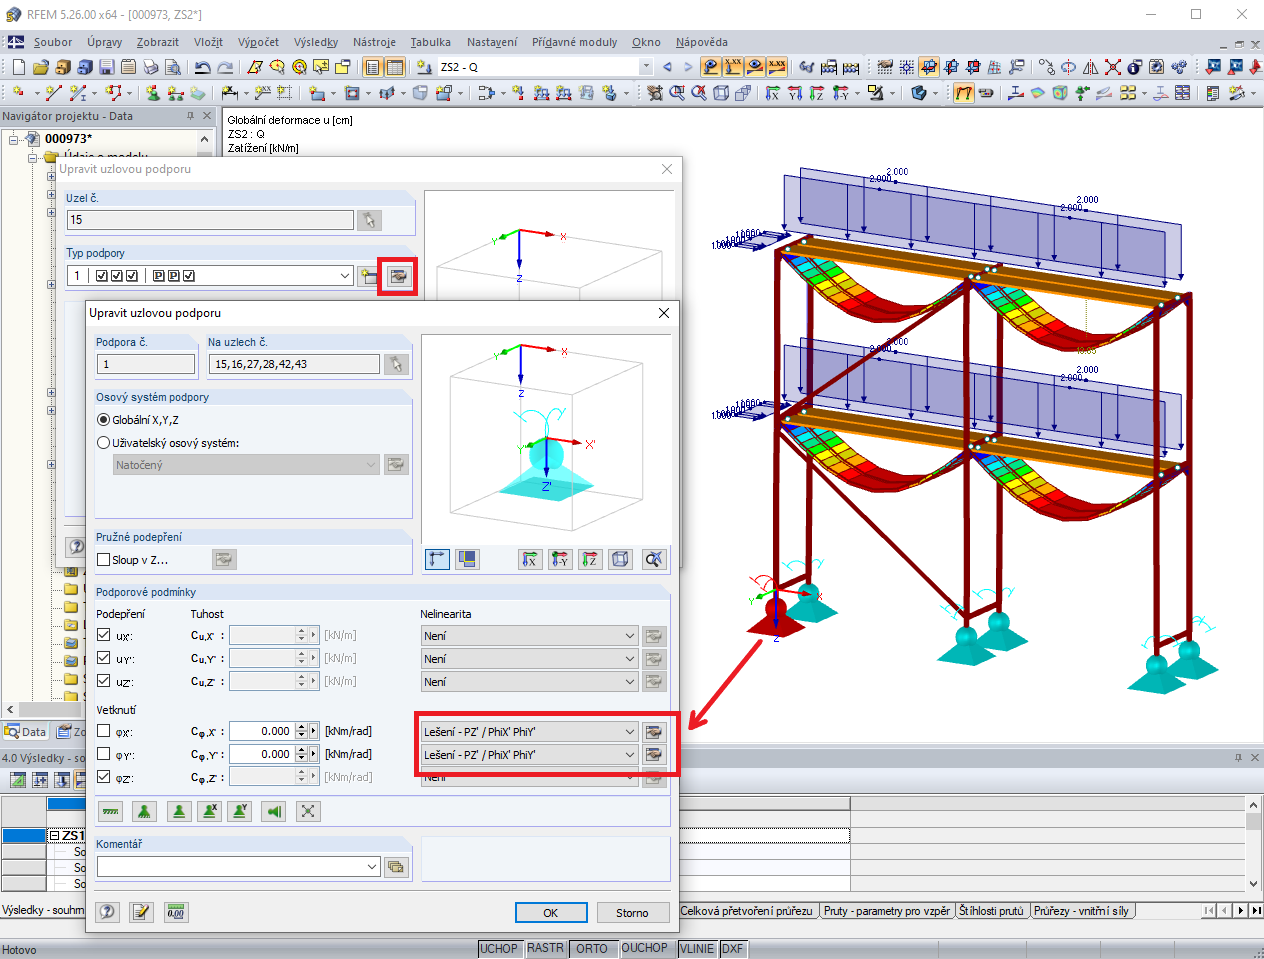1264x959 pixels.
Task: Check the φY' restraint checkbox
Action: 103,754
